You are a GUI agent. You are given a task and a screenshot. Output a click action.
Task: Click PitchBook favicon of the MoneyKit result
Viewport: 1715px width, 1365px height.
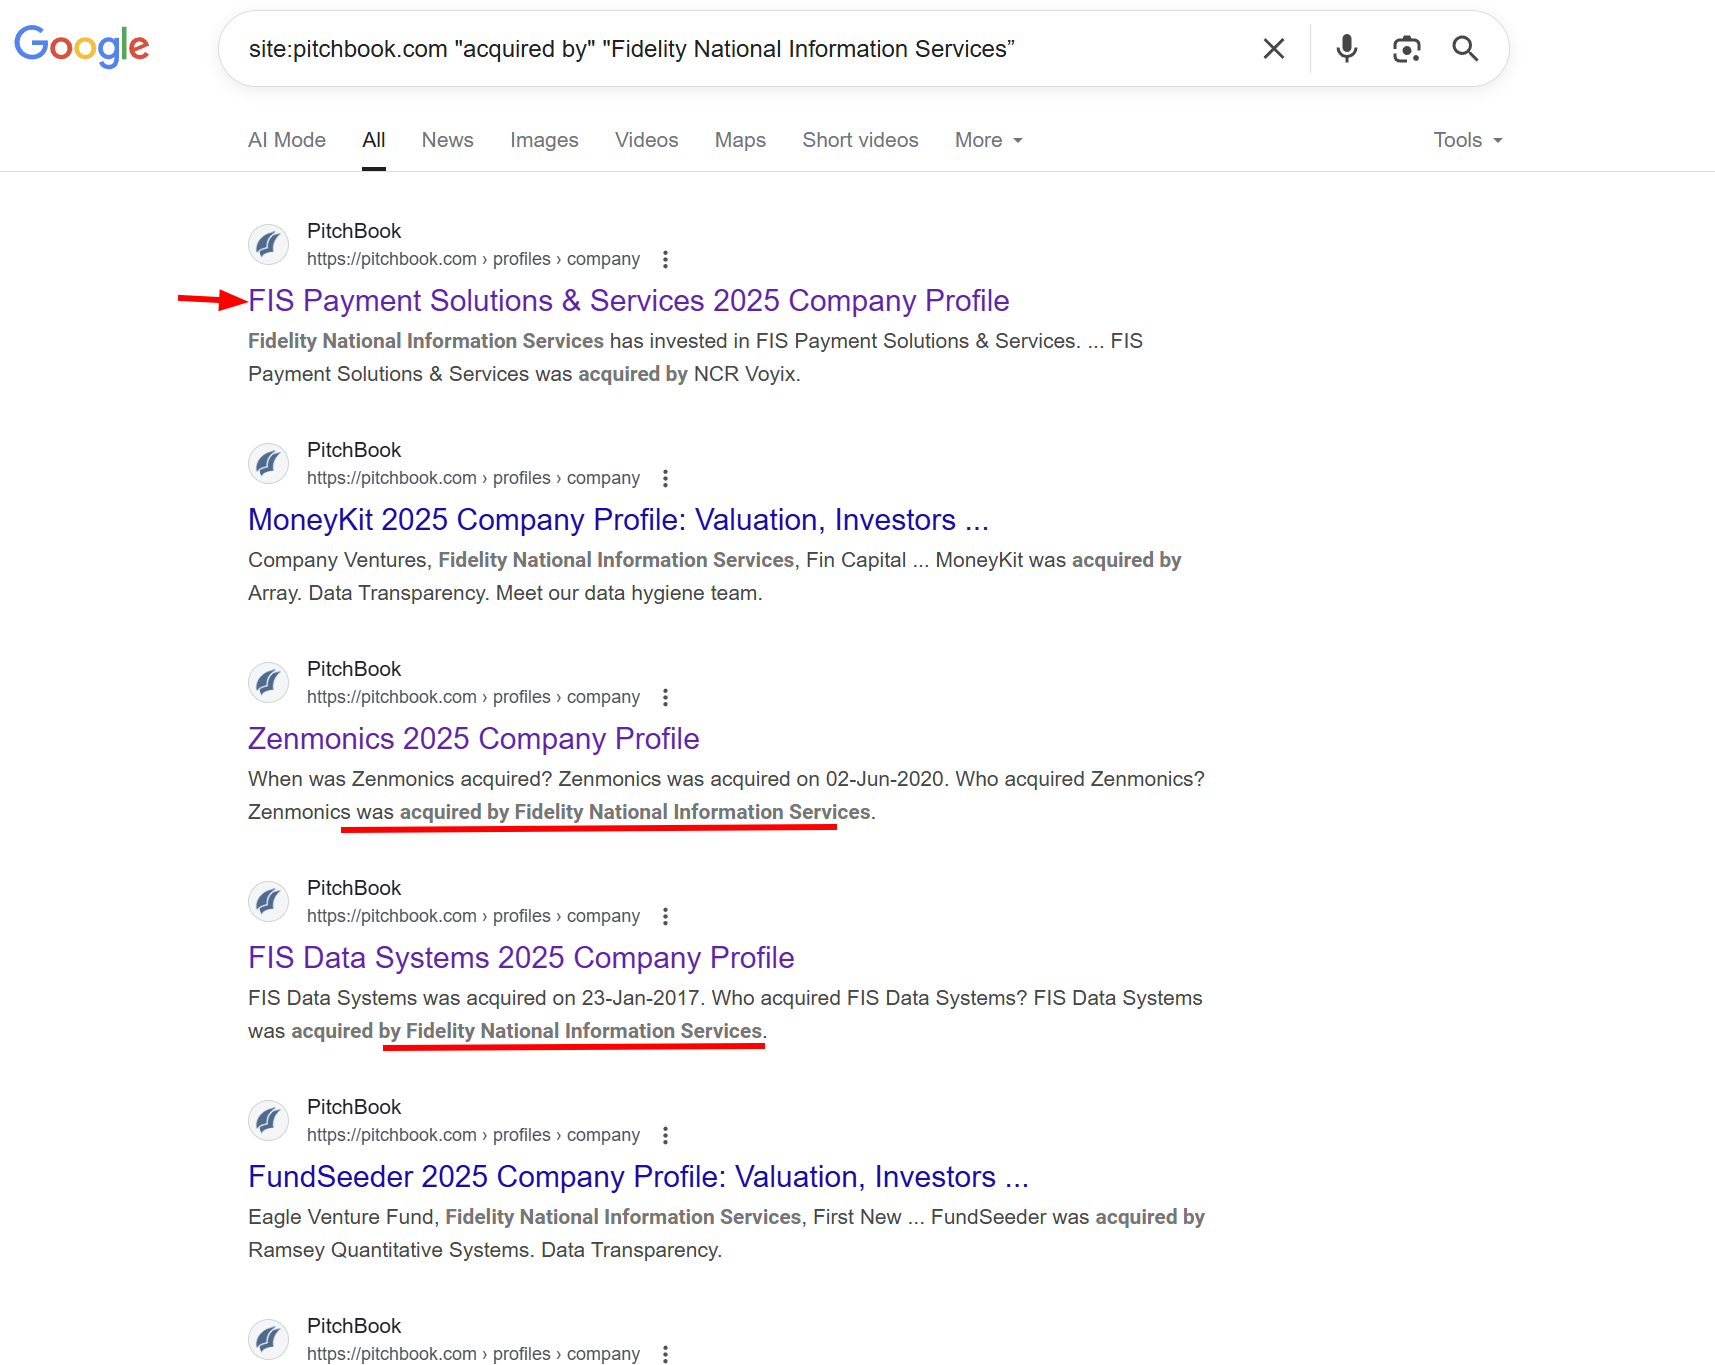coord(268,464)
